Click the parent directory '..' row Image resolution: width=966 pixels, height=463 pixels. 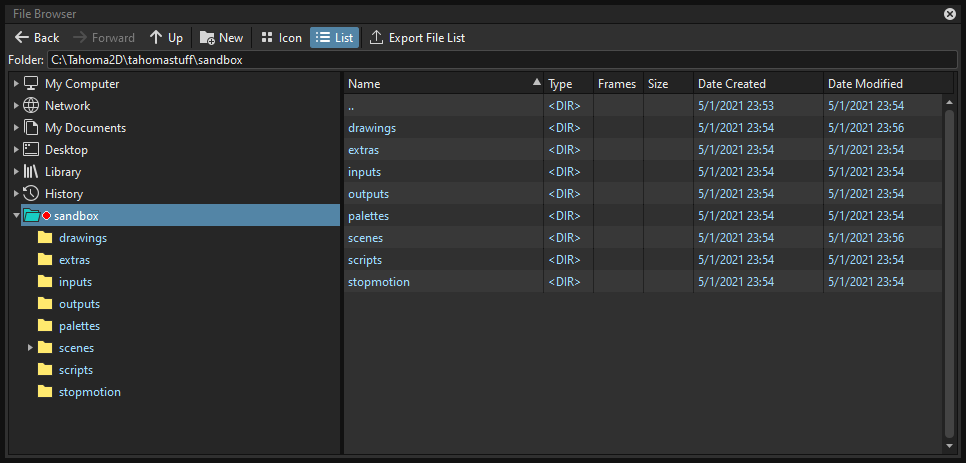point(643,106)
